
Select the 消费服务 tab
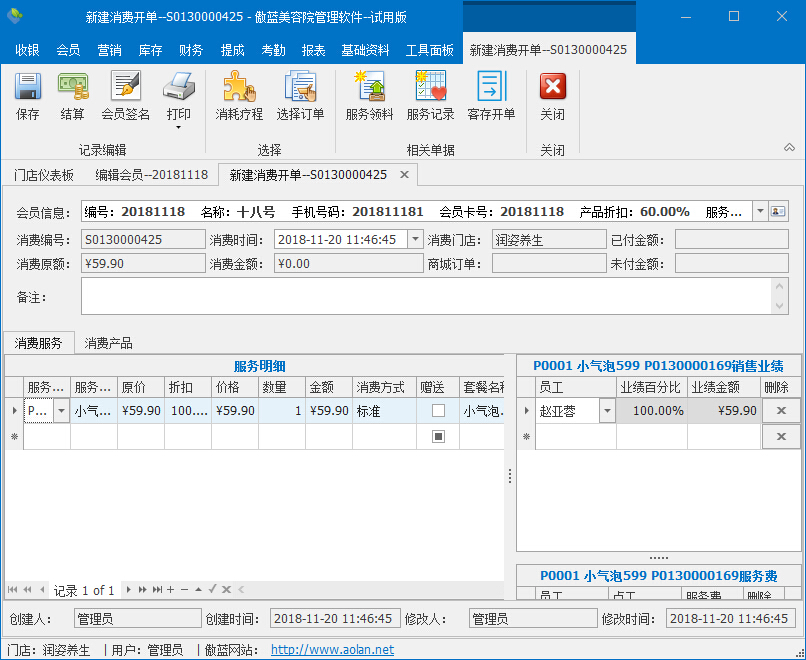[x=39, y=343]
